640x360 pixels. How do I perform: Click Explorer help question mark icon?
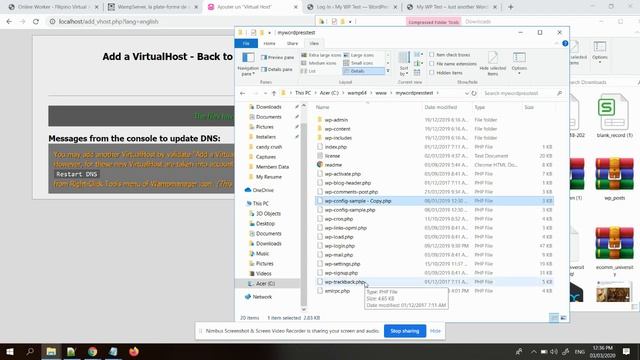coord(565,43)
